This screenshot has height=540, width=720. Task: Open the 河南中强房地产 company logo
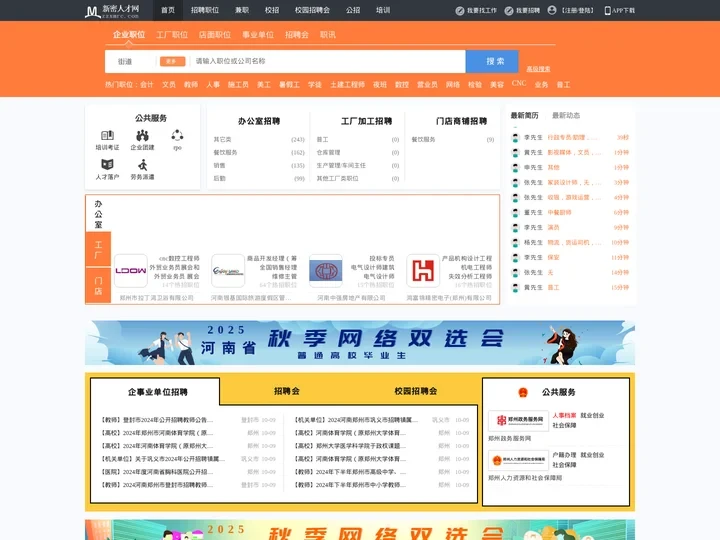click(326, 270)
